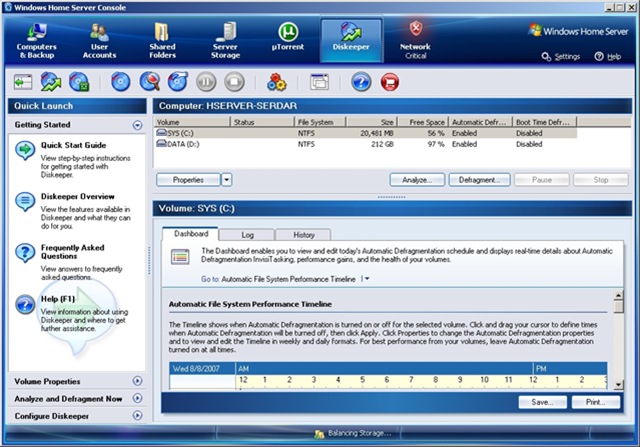Viewport: 640px width, 447px height.
Task: Click the disk with green chip toolbar icon
Action: (79, 82)
